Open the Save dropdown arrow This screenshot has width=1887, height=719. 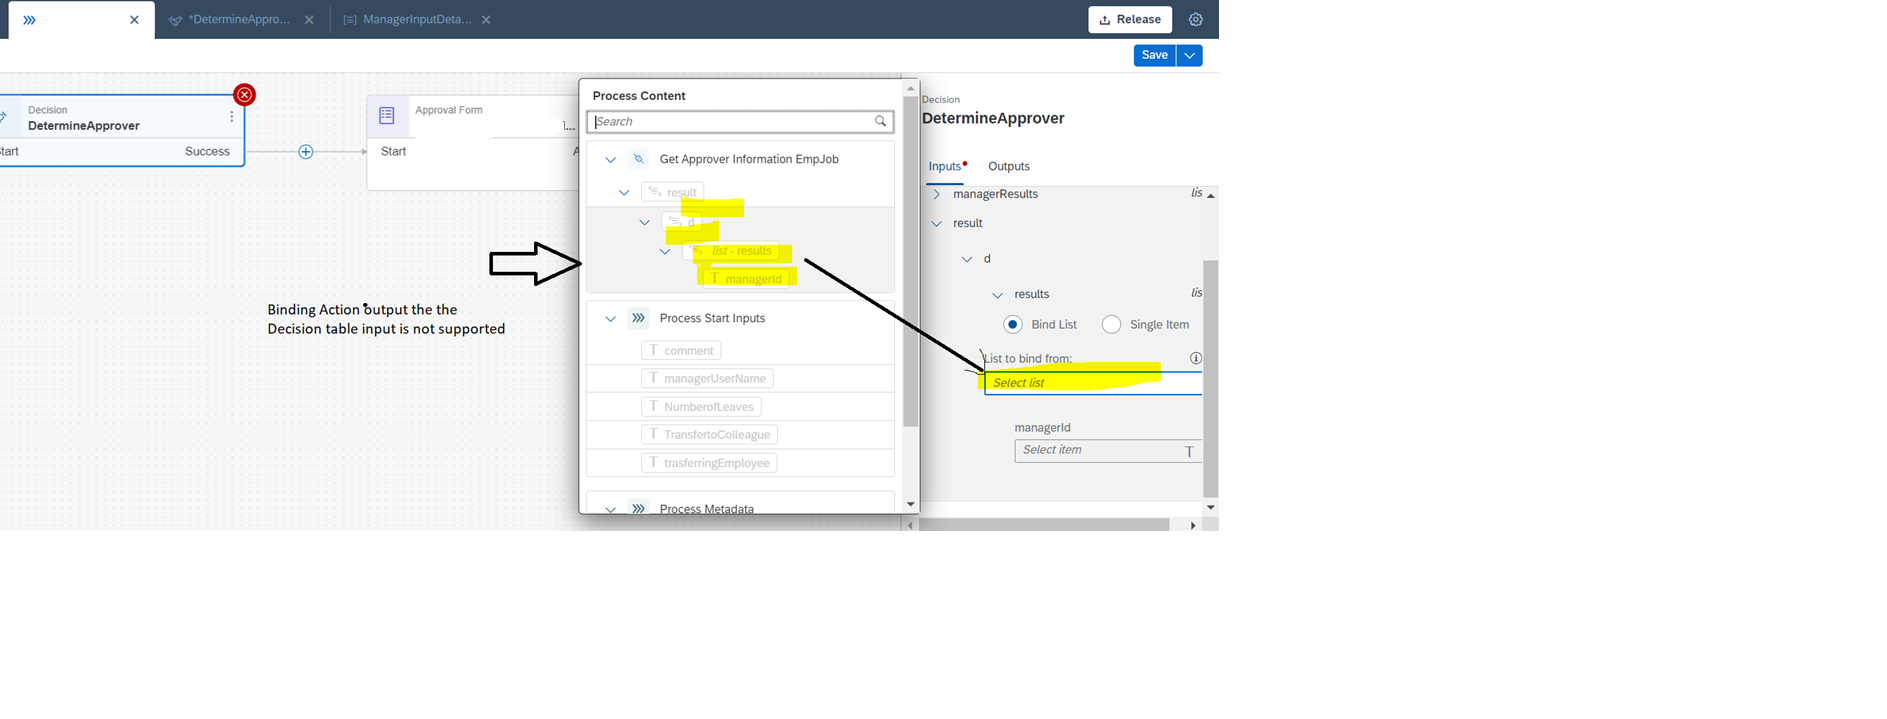1189,56
